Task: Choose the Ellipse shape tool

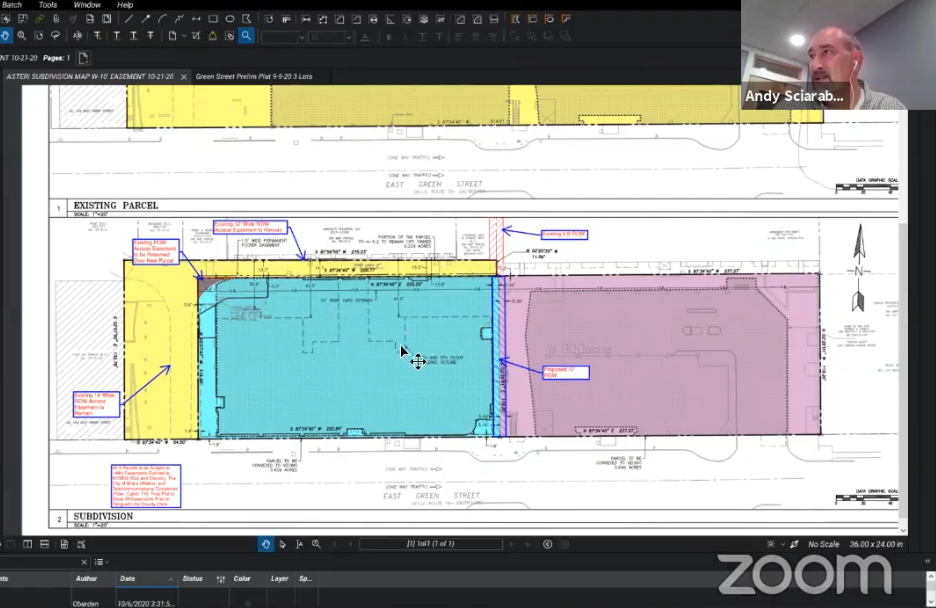Action: pyautogui.click(x=230, y=19)
